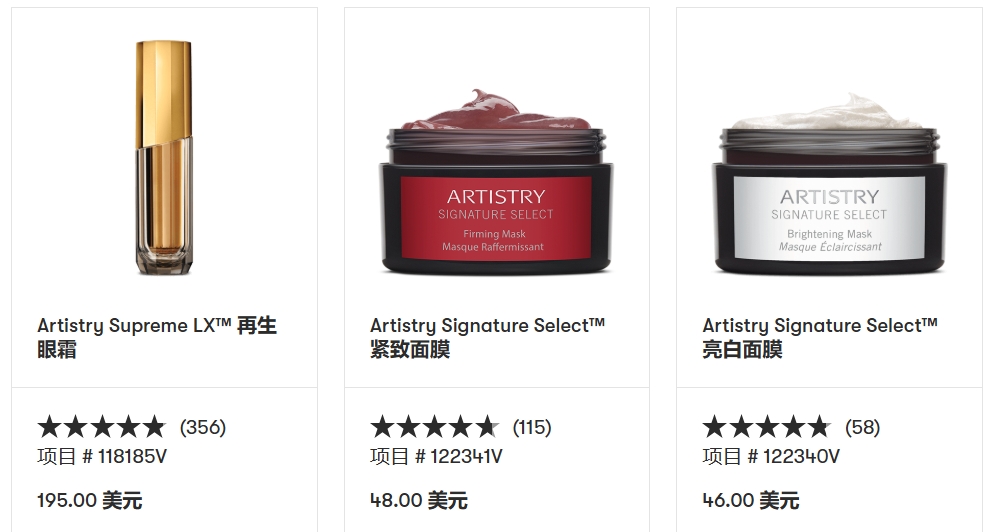Open the (58) reviews count
The image size is (990, 532).
click(862, 427)
